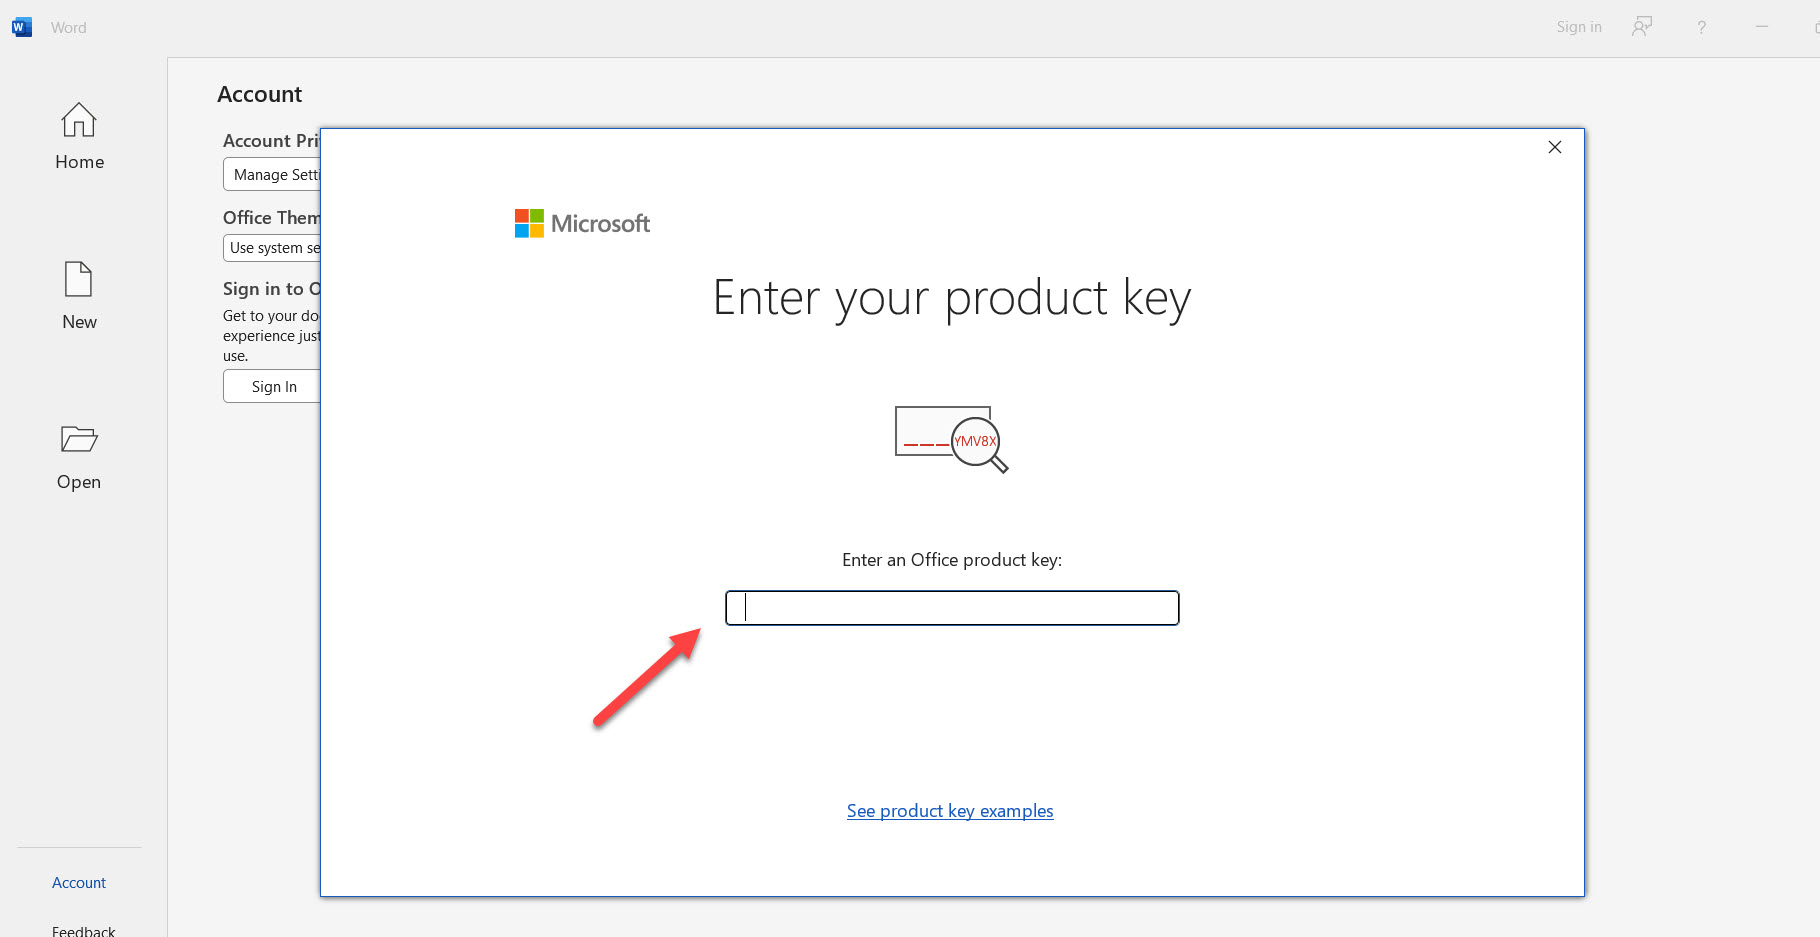
Task: Click the Sign in link in title bar
Action: [1578, 27]
